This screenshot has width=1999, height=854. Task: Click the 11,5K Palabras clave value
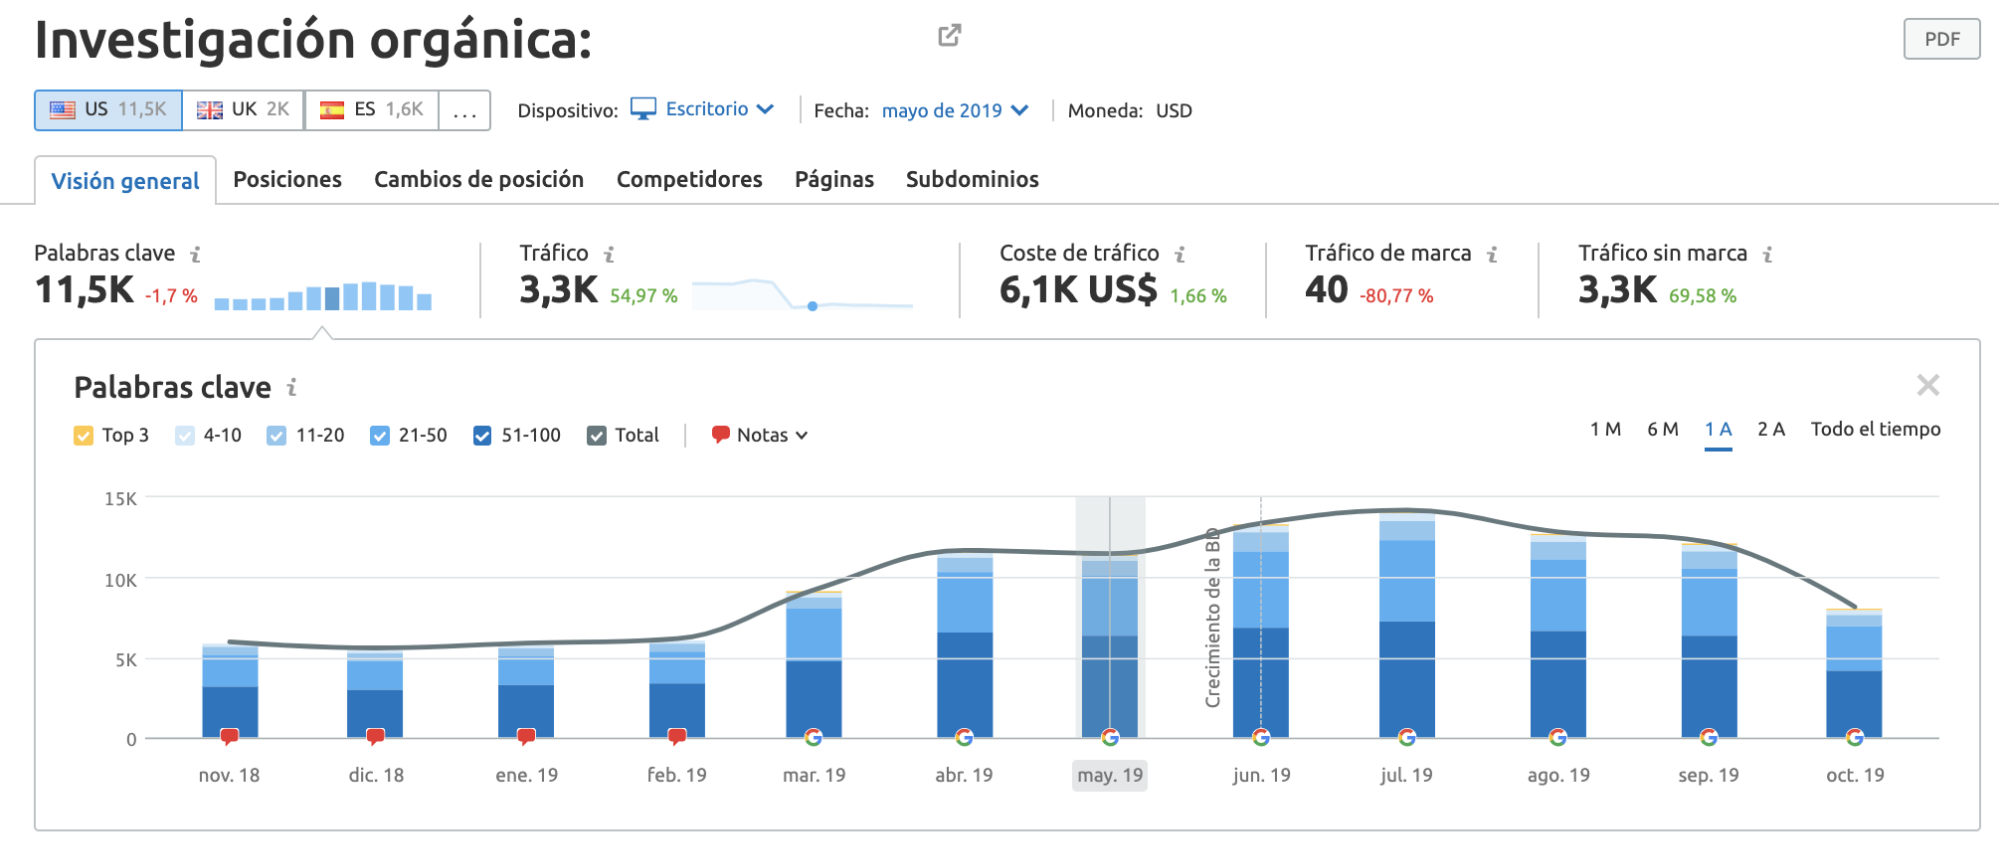click(x=84, y=290)
